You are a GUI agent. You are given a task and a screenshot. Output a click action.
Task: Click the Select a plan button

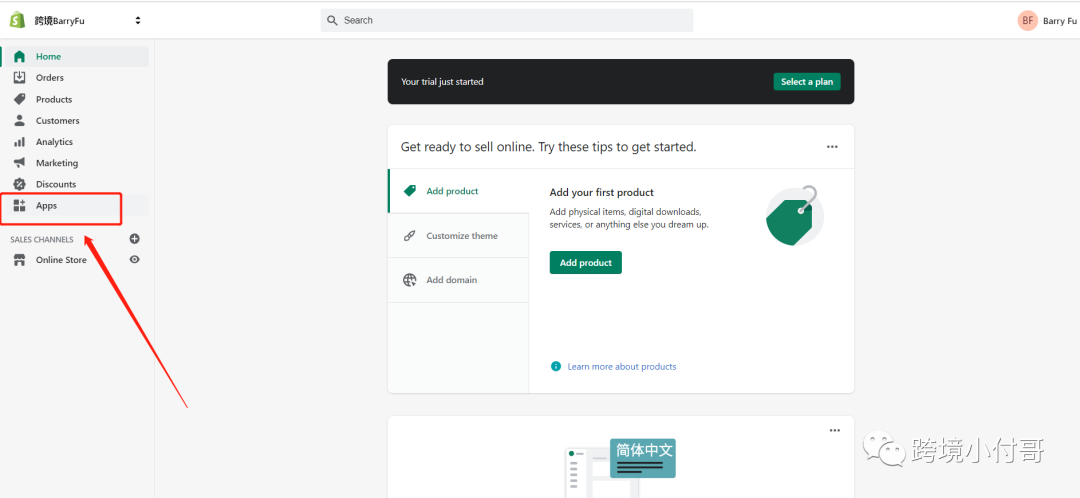807,81
